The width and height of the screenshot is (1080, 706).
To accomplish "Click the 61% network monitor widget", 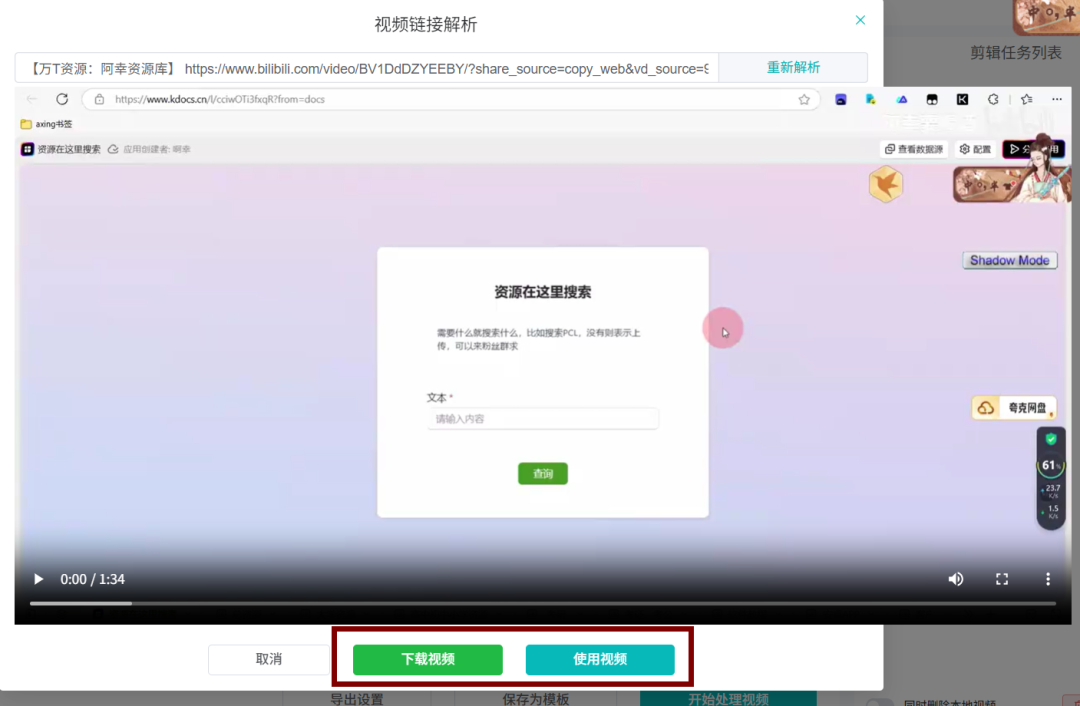I will point(1051,478).
